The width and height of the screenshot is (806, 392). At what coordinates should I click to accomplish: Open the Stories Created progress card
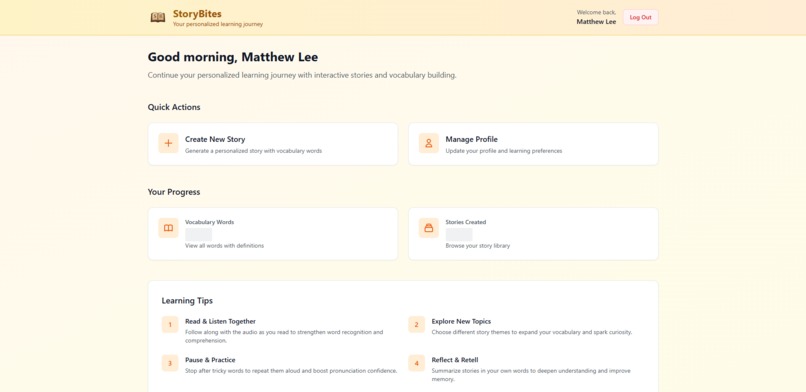click(x=533, y=234)
